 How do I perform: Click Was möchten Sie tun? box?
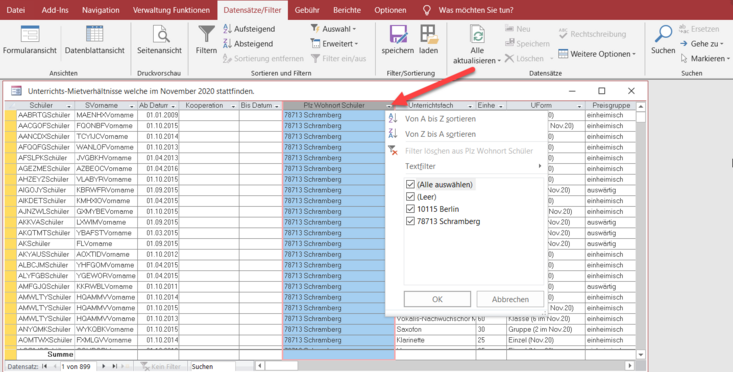click(475, 10)
